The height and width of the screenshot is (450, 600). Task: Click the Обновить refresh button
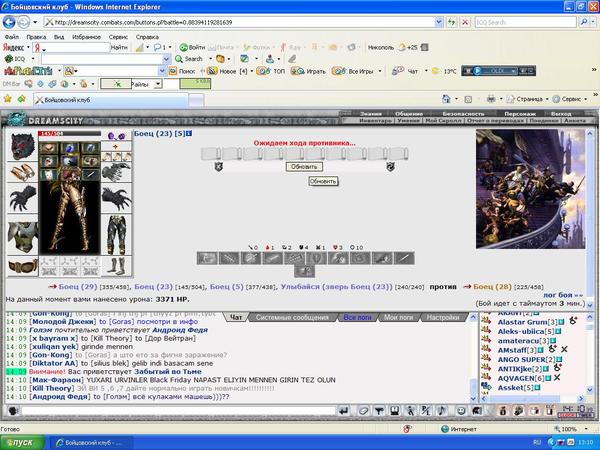click(x=304, y=167)
